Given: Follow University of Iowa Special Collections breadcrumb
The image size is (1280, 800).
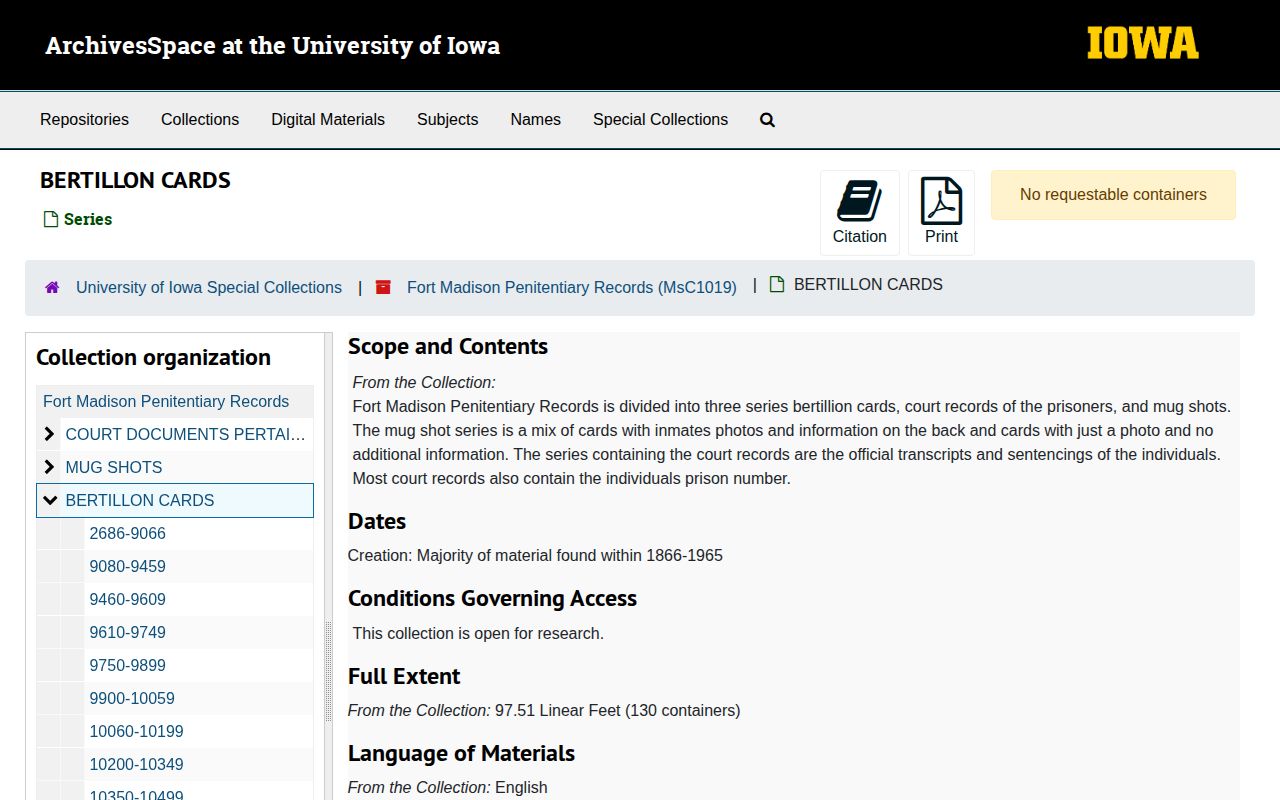Looking at the screenshot, I should pos(209,287).
